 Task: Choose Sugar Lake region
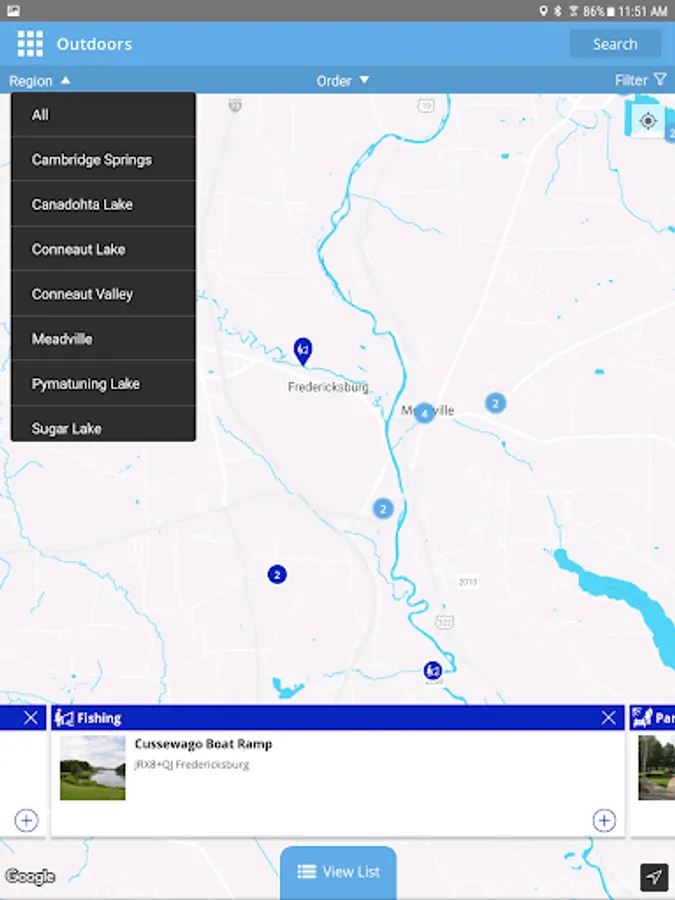coord(103,425)
